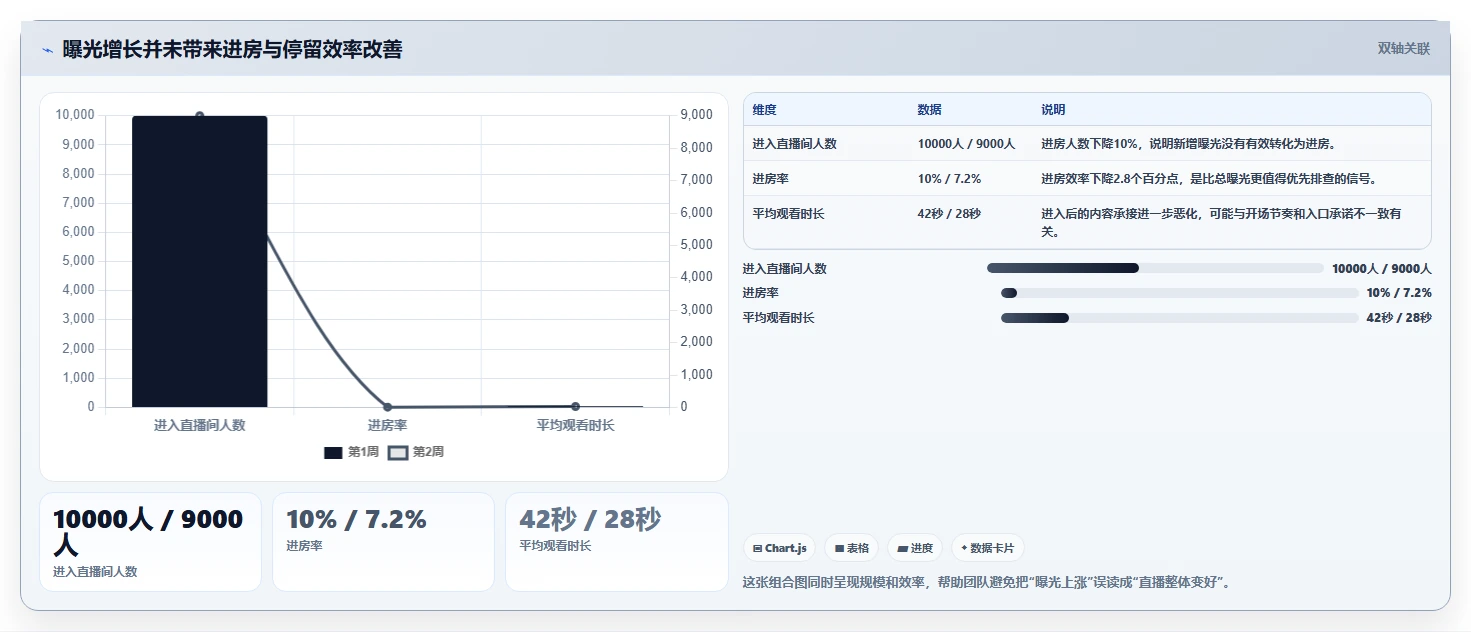
Task: Click the Chart.js tag icon
Action: coord(758,548)
